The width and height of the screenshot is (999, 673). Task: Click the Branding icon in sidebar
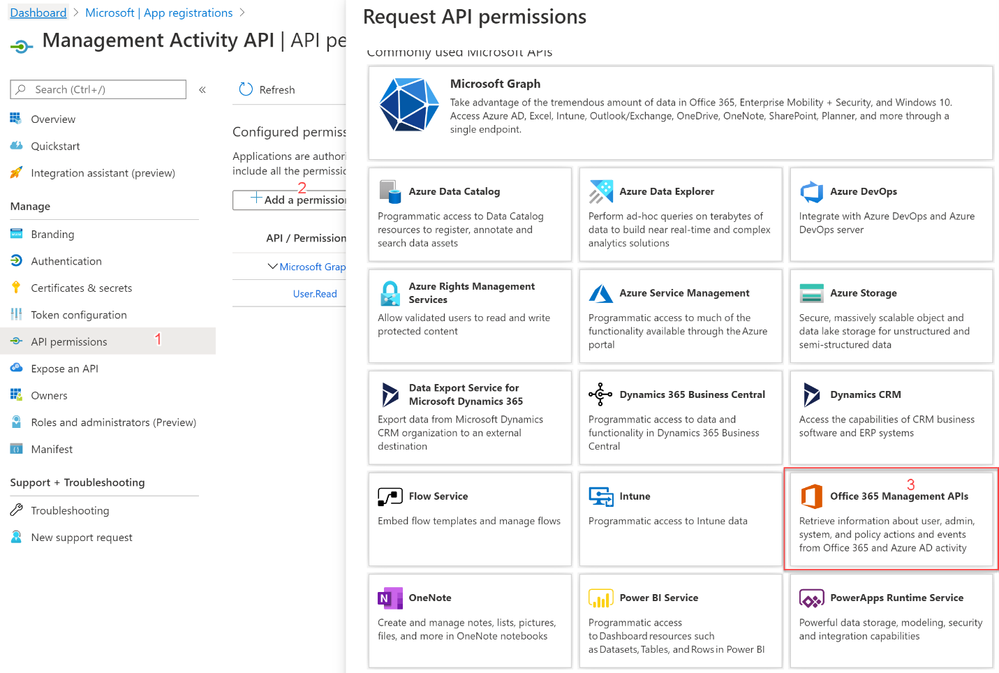pos(17,234)
